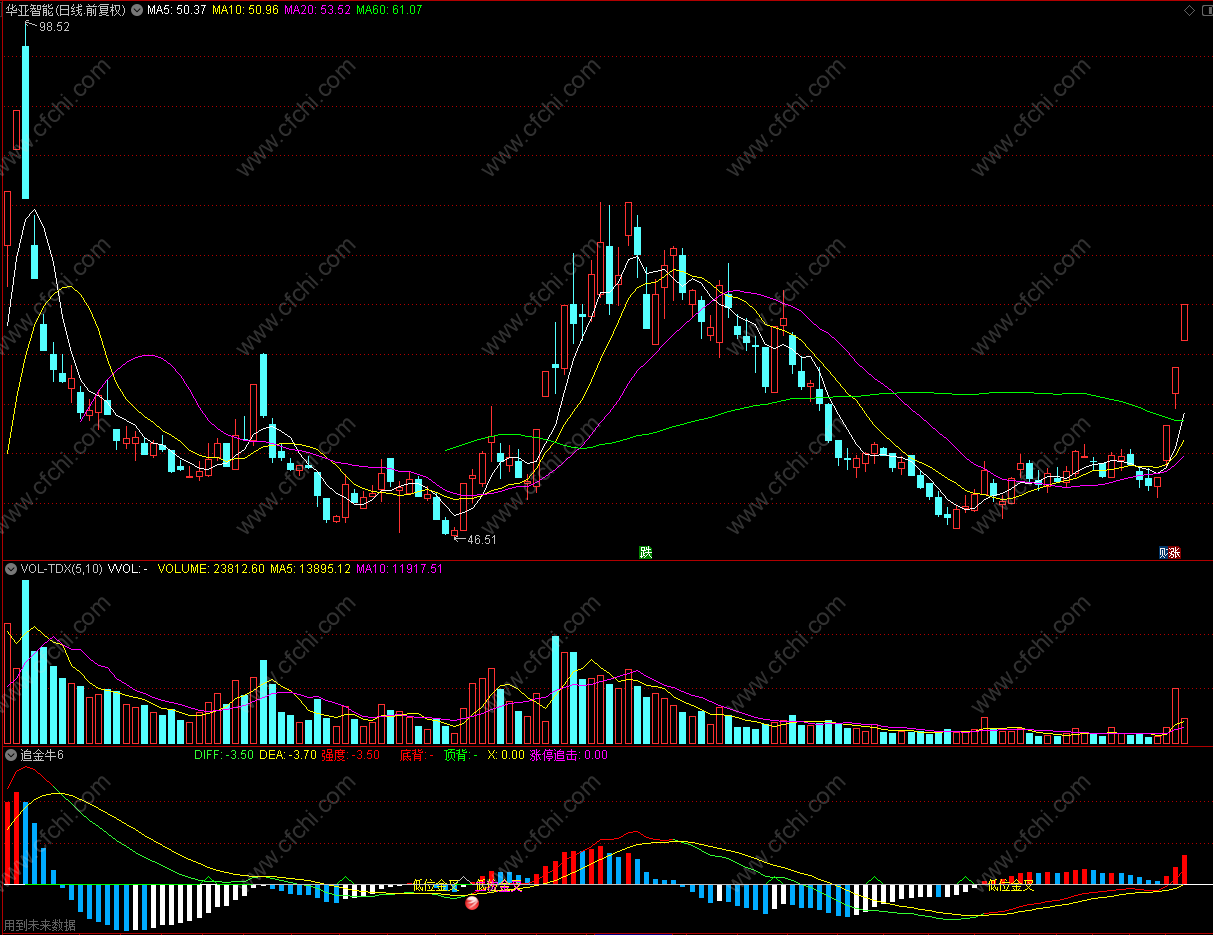Click the 顶背 label
The height and width of the screenshot is (935, 1213).
pyautogui.click(x=460, y=755)
